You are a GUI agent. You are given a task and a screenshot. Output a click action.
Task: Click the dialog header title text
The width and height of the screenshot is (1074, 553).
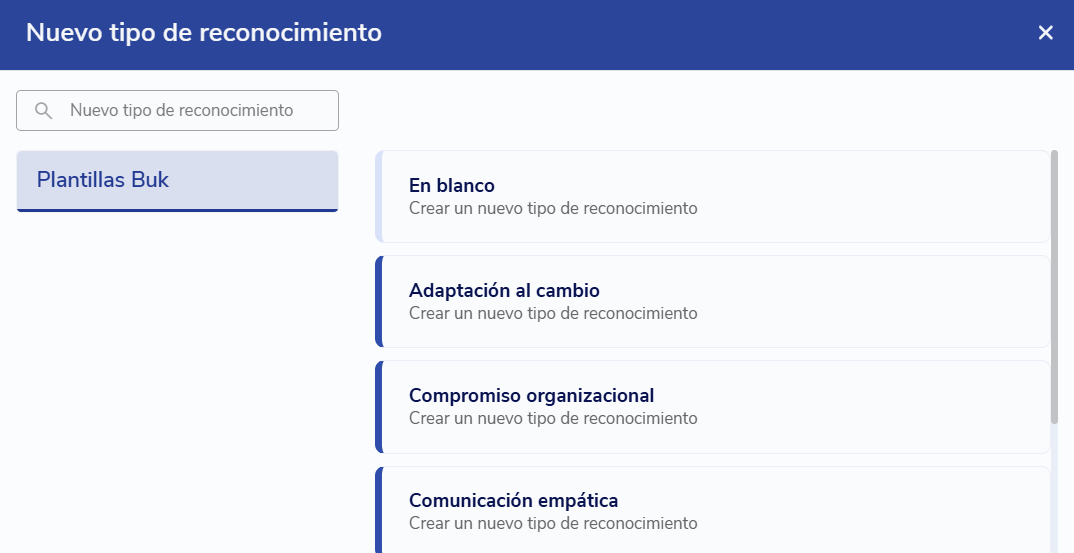[204, 33]
